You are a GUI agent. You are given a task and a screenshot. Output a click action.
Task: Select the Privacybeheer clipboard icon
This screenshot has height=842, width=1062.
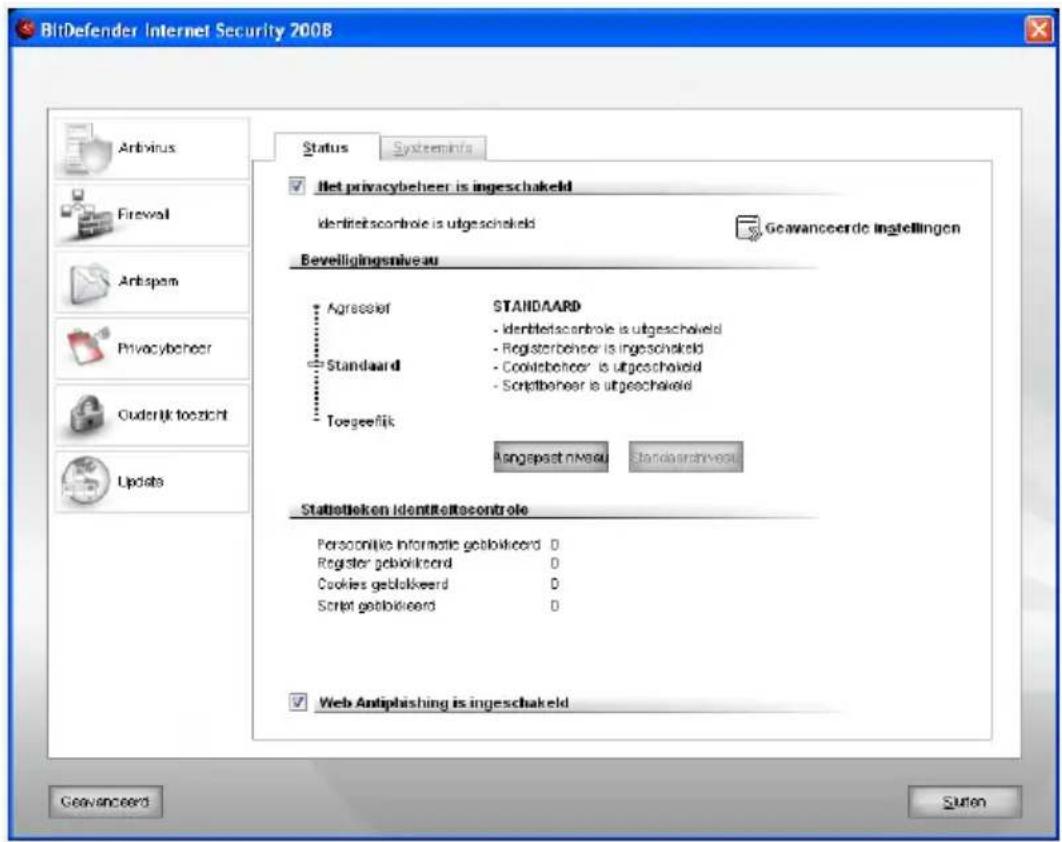[x=88, y=347]
